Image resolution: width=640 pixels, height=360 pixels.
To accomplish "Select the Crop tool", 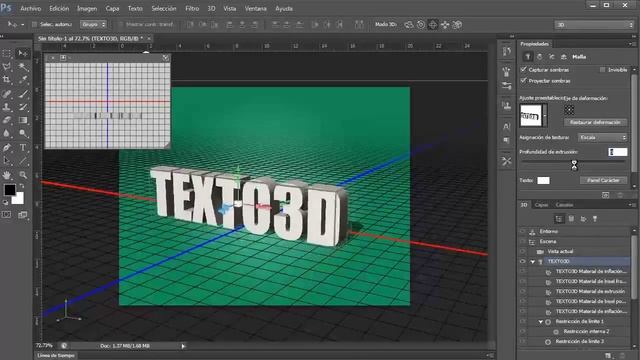I will coord(7,80).
